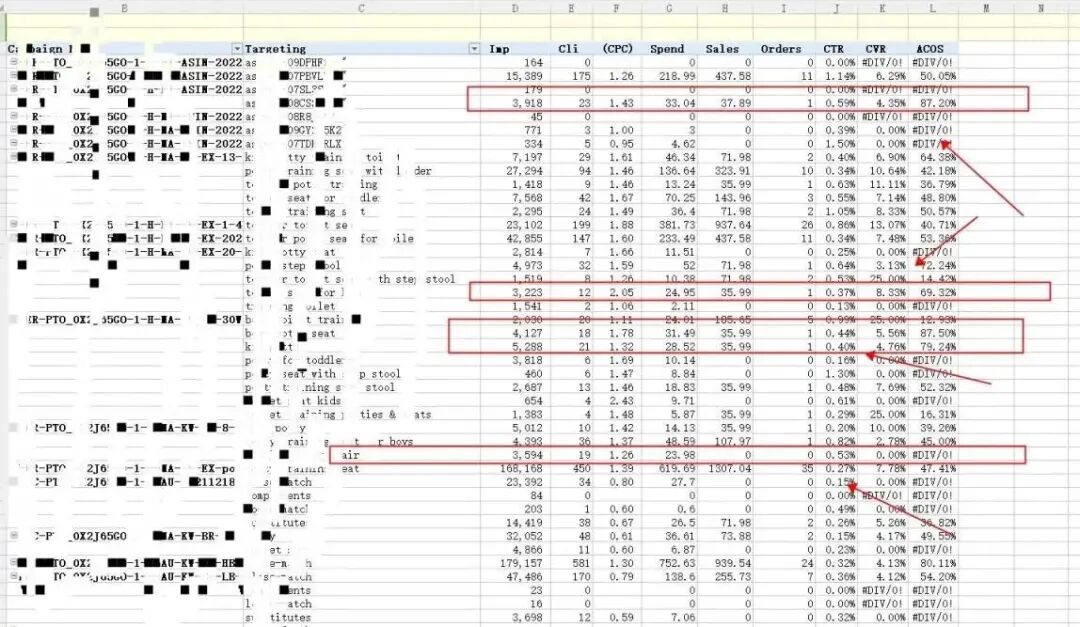Select column G header
The height and width of the screenshot is (627, 1080).
(669, 8)
